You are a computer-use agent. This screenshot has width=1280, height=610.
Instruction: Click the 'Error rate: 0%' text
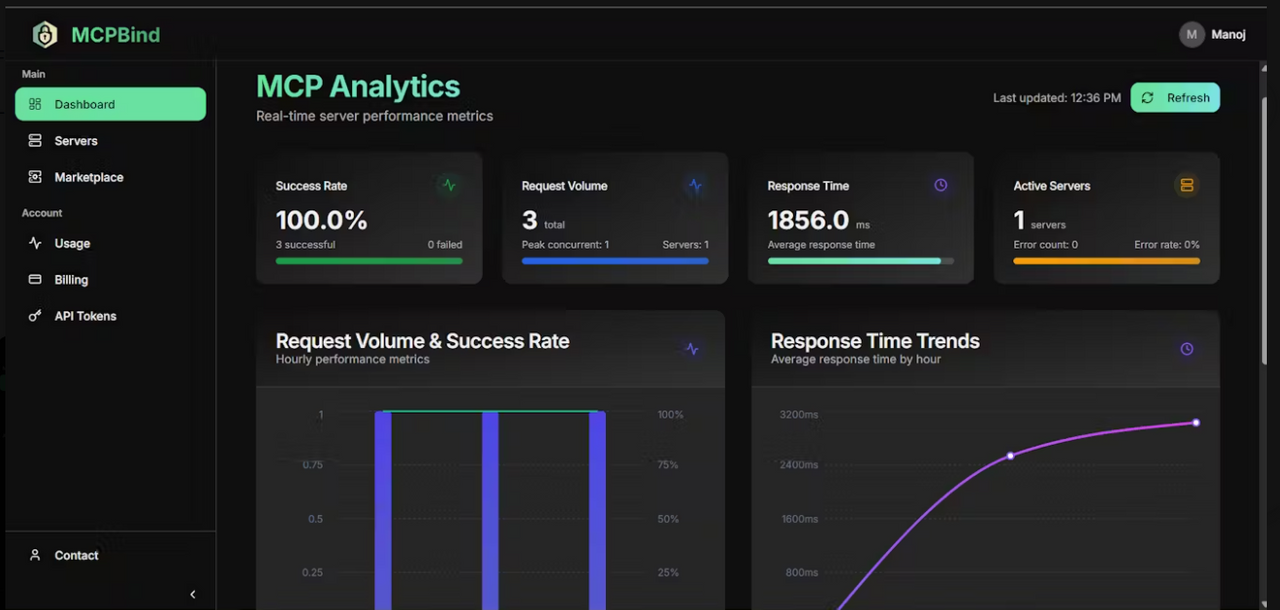tap(1167, 244)
